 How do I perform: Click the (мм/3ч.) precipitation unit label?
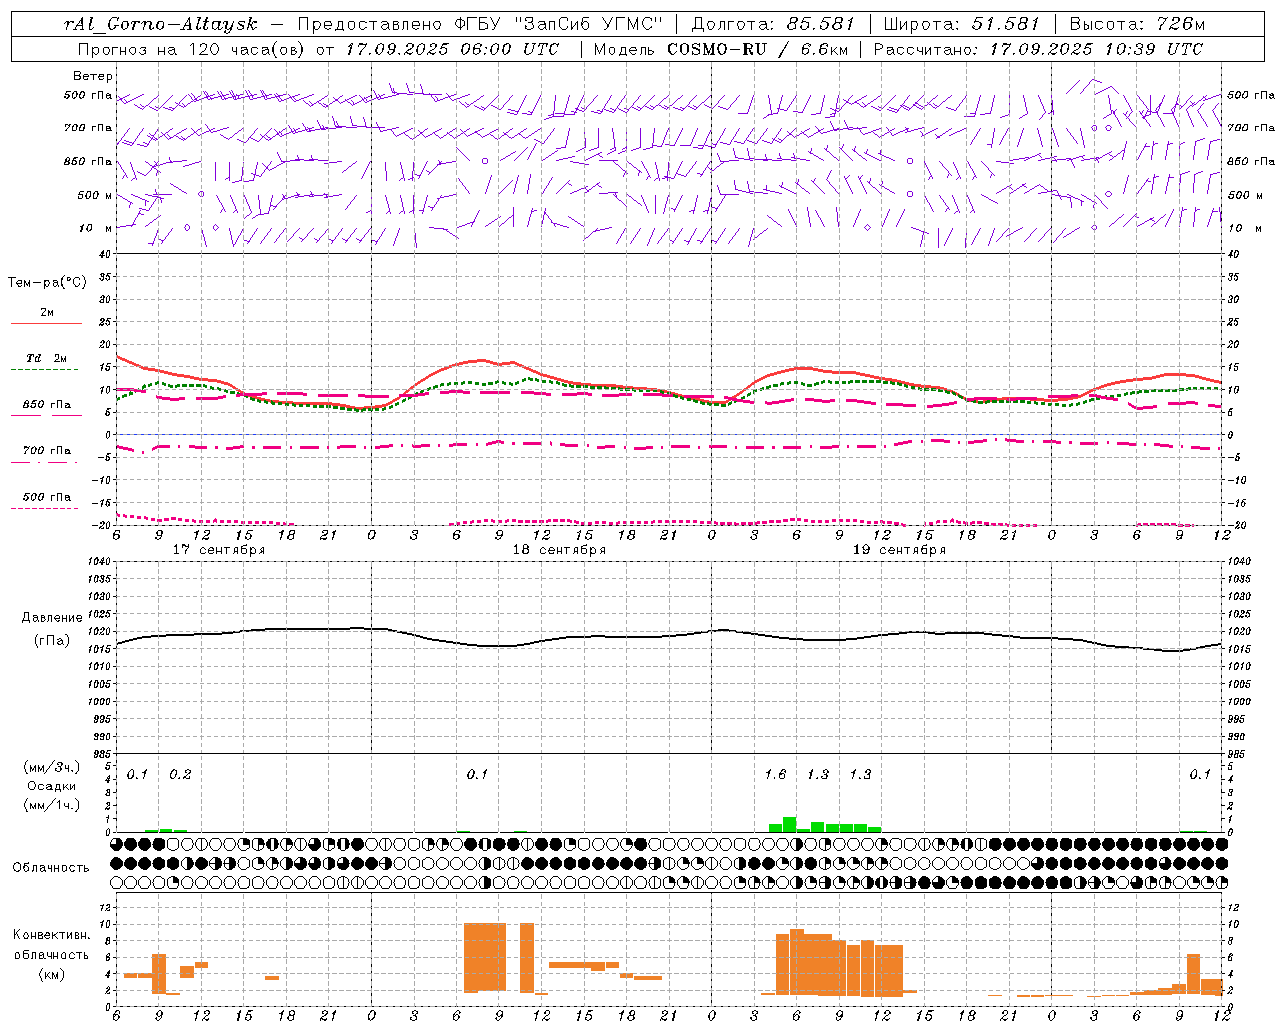(52, 767)
